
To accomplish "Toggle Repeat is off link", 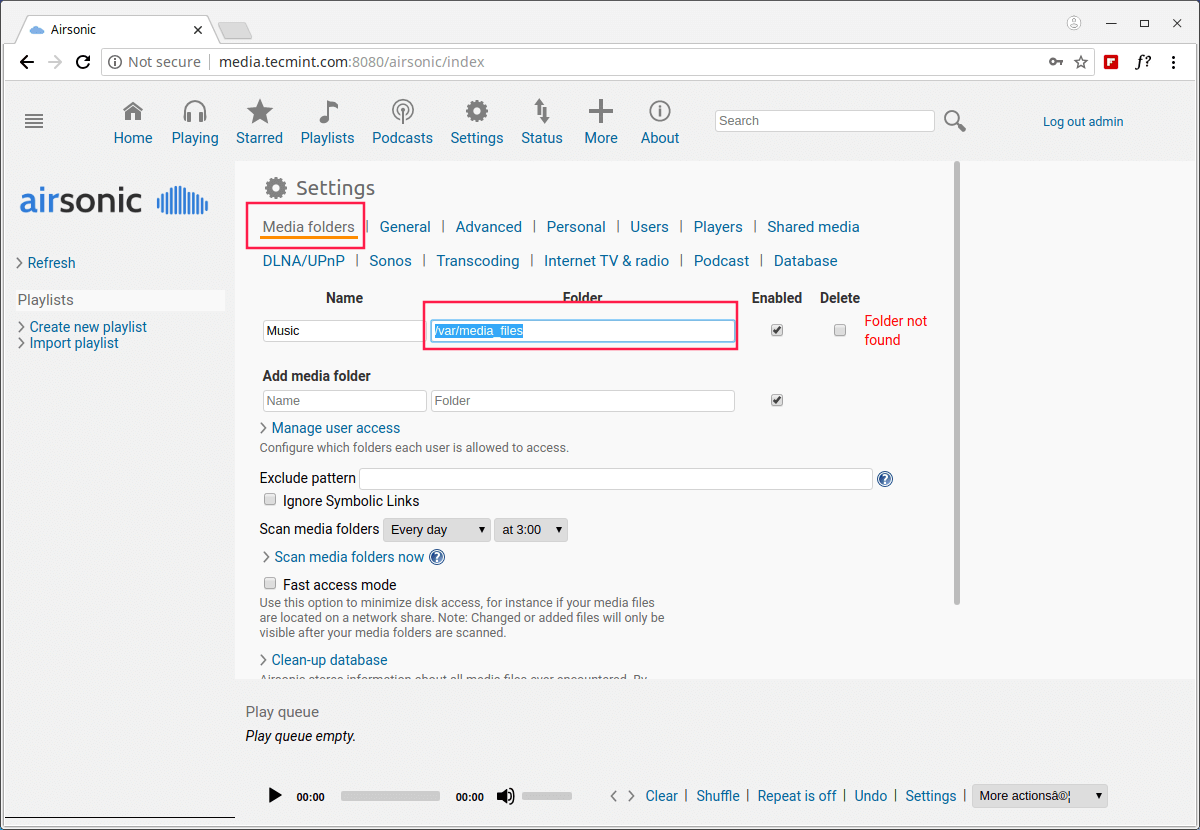I will pos(797,796).
